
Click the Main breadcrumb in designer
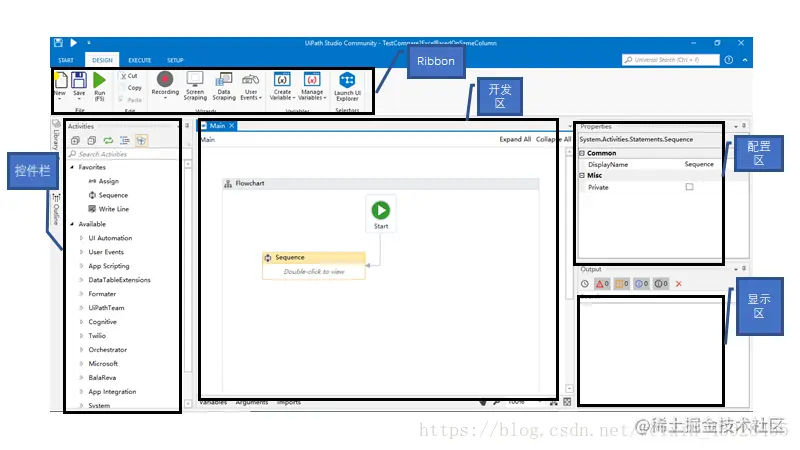tap(208, 139)
